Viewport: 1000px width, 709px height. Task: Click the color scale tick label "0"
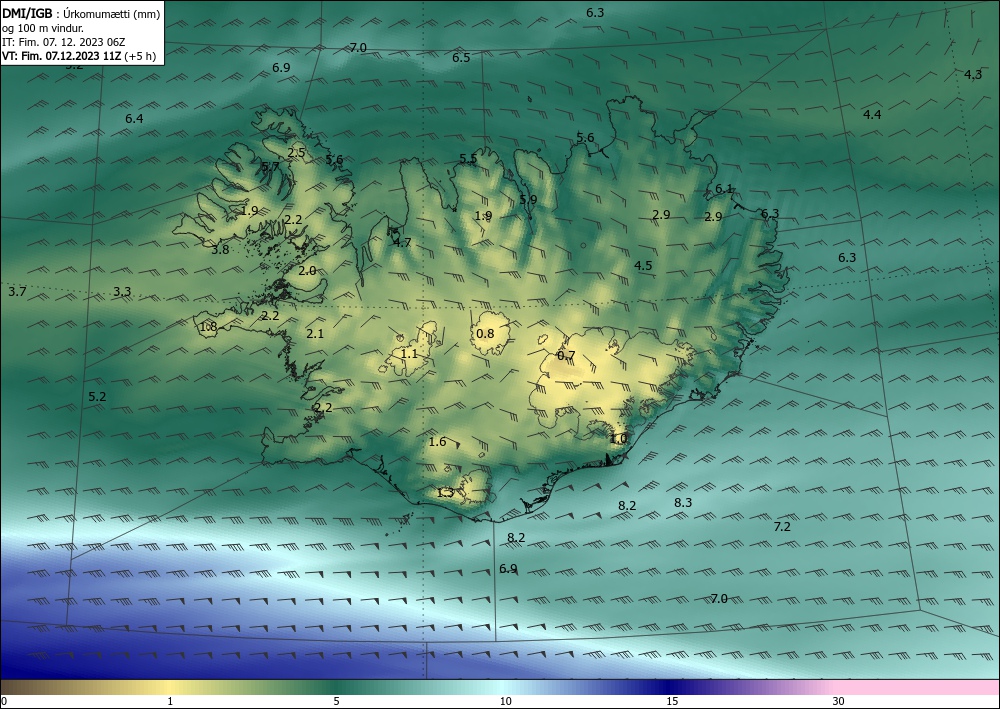pyautogui.click(x=4, y=701)
